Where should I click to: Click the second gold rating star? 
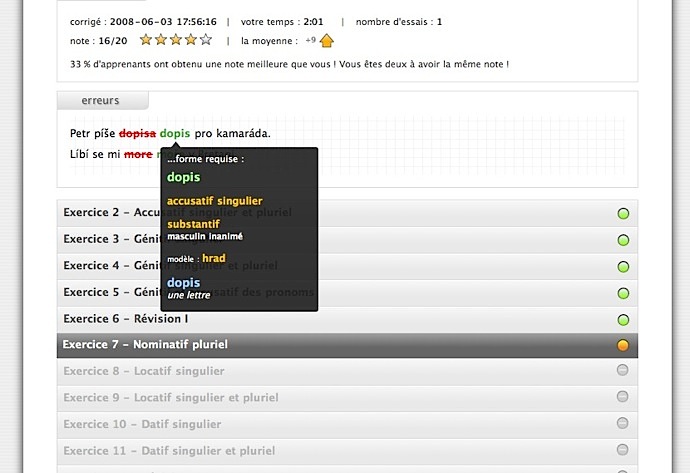point(161,40)
